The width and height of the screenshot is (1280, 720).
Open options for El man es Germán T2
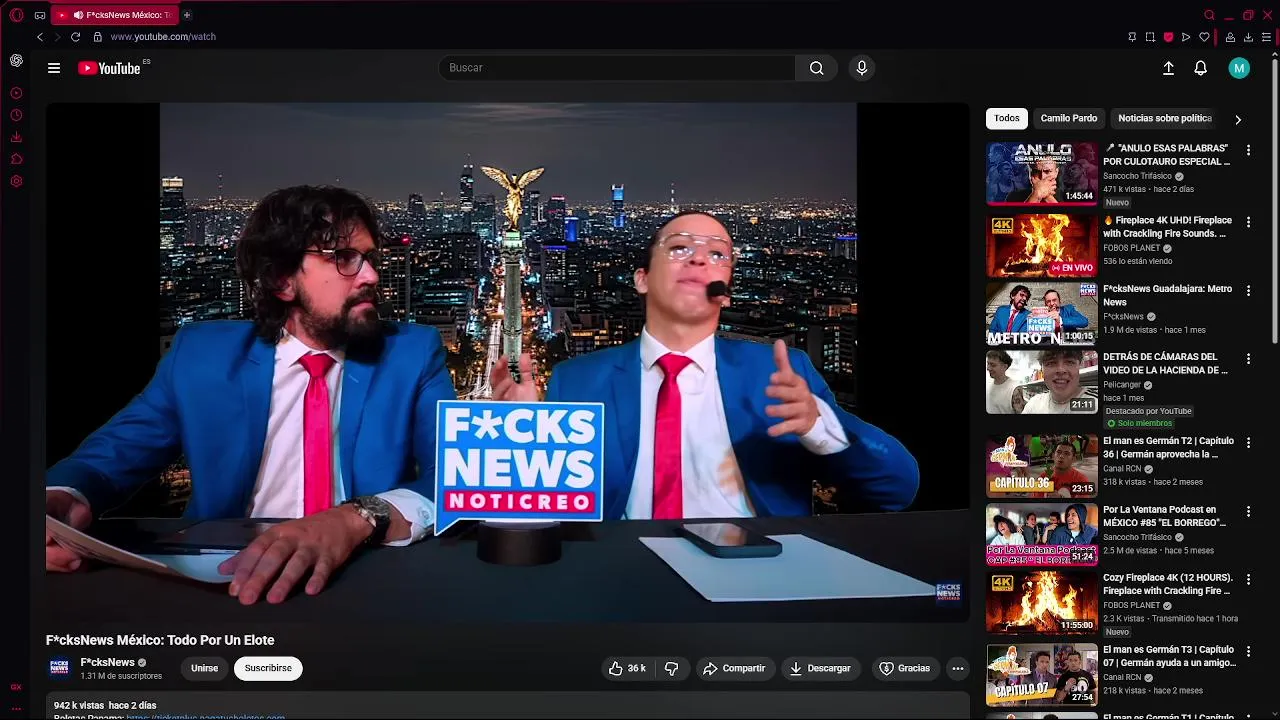click(1248, 442)
